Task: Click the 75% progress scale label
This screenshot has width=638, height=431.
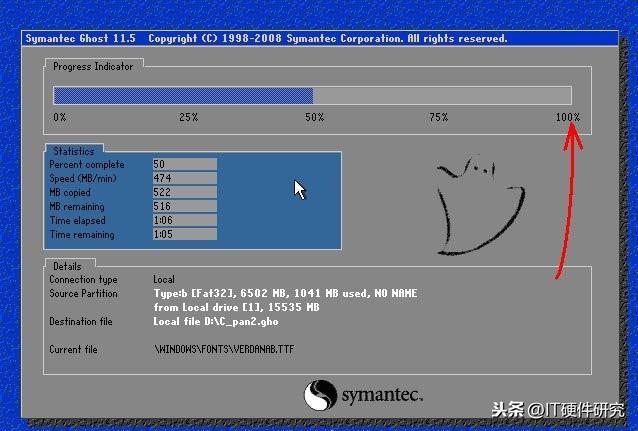Action: coord(439,117)
